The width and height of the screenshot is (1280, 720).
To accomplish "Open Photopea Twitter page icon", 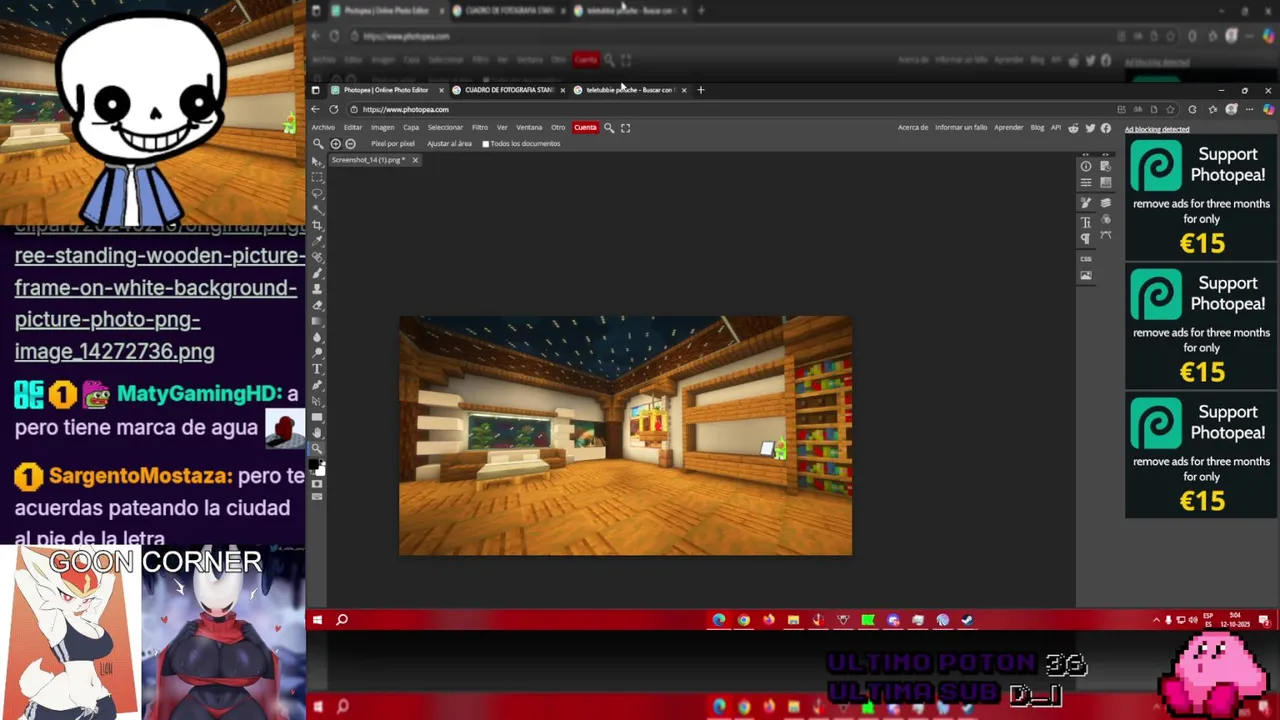I will click(x=1090, y=127).
